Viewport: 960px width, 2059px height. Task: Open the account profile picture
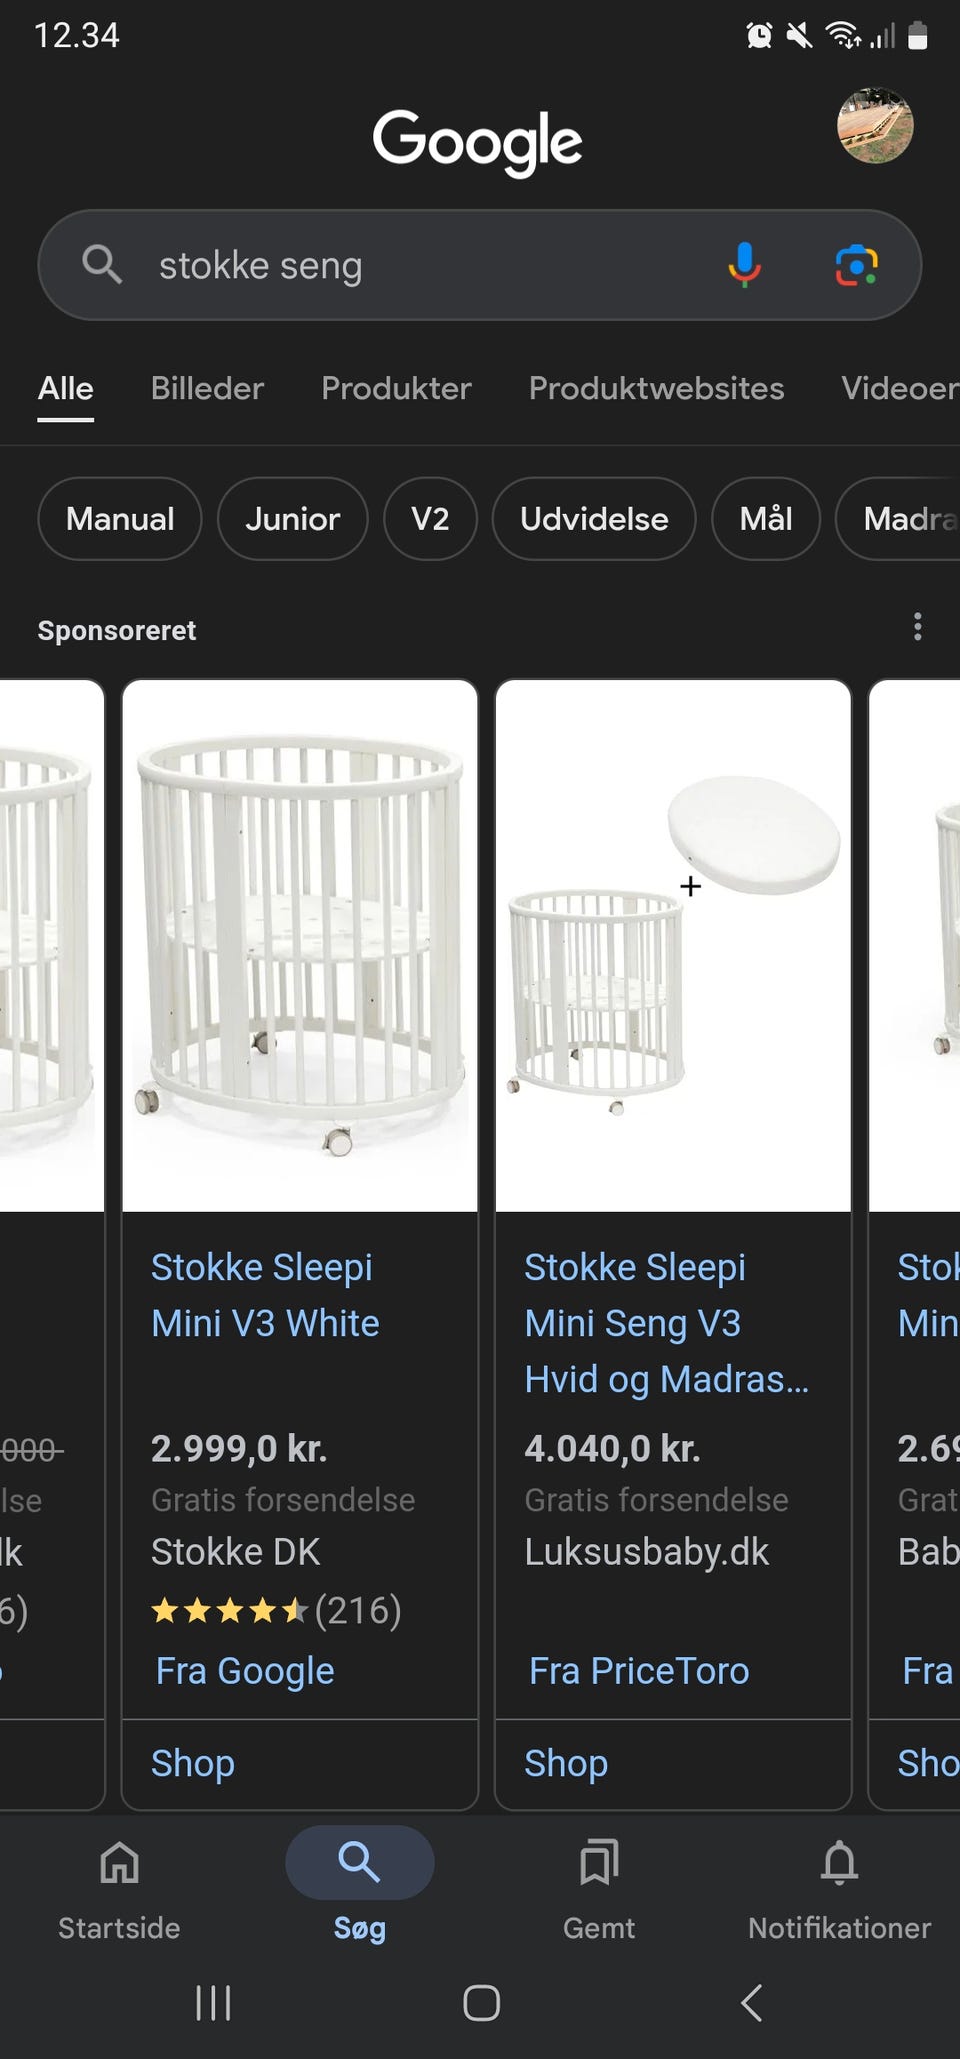pos(875,126)
